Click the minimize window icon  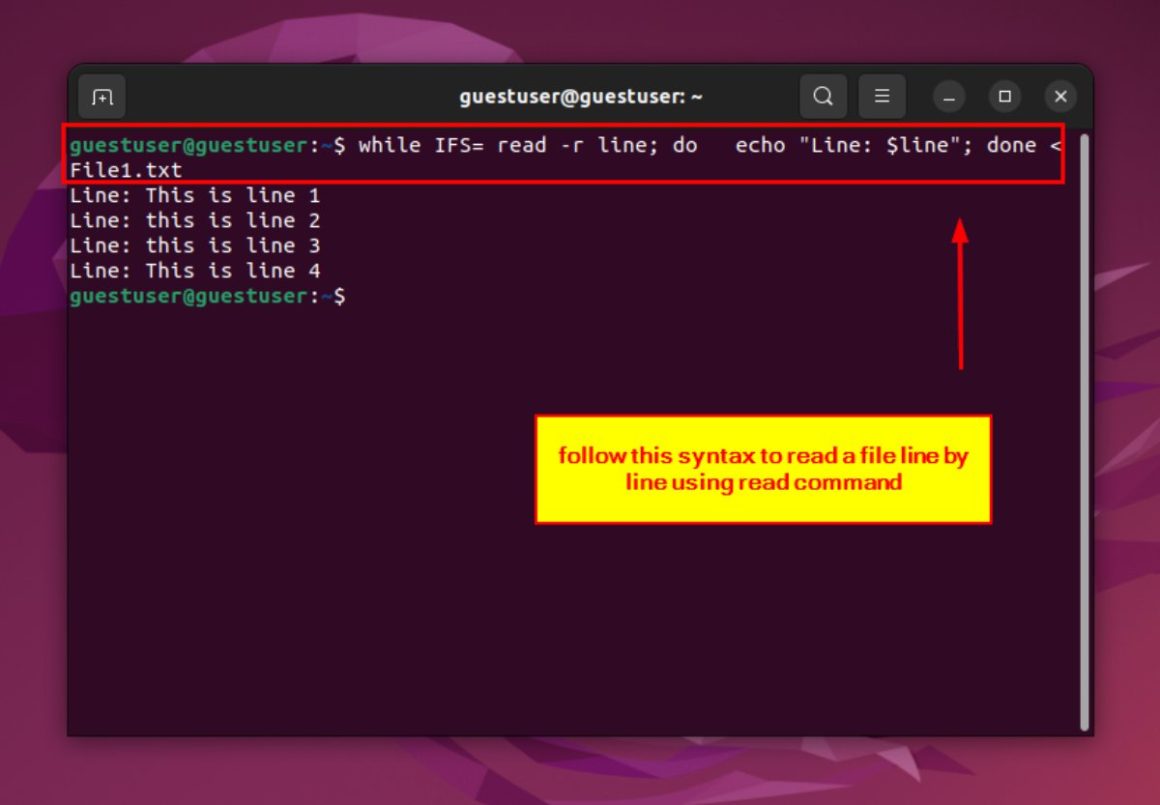pyautogui.click(x=947, y=96)
